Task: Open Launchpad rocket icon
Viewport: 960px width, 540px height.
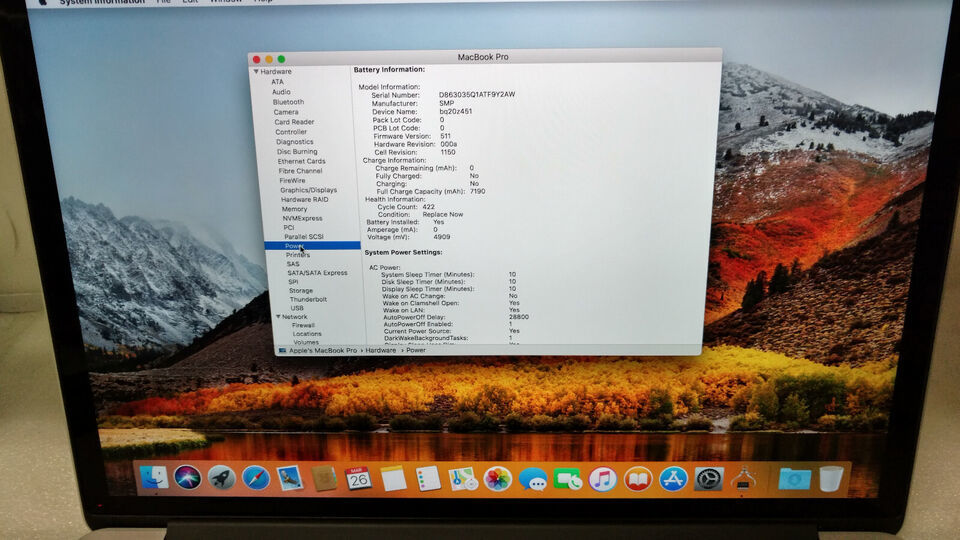Action: tap(221, 478)
